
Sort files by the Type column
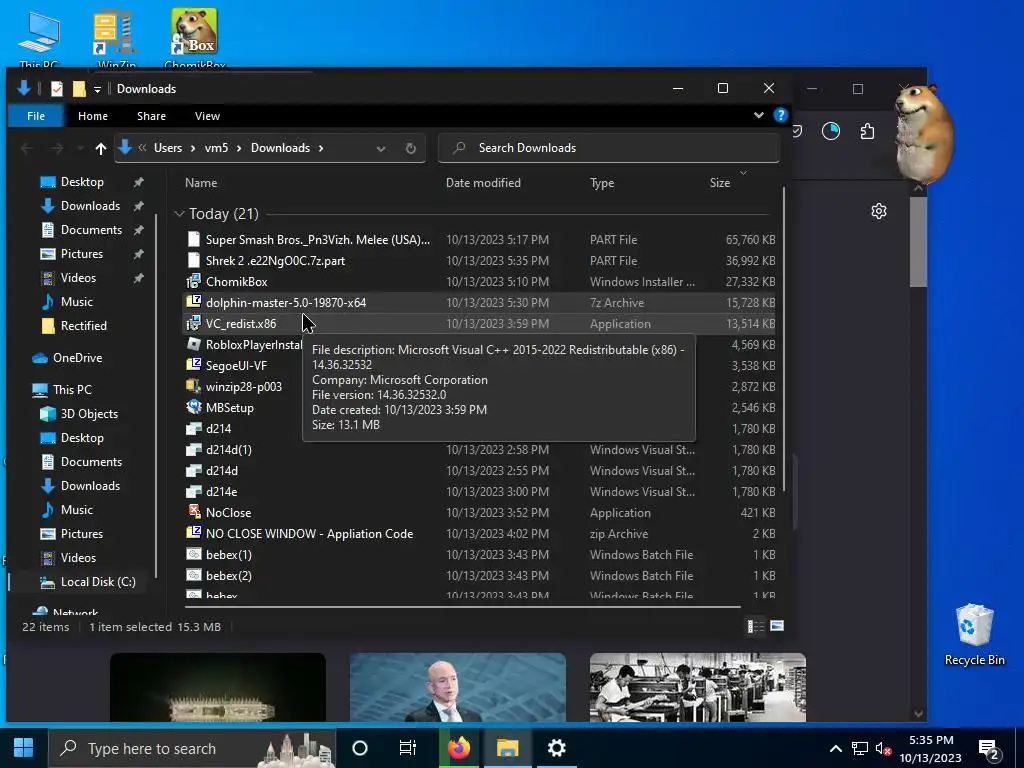click(x=601, y=183)
